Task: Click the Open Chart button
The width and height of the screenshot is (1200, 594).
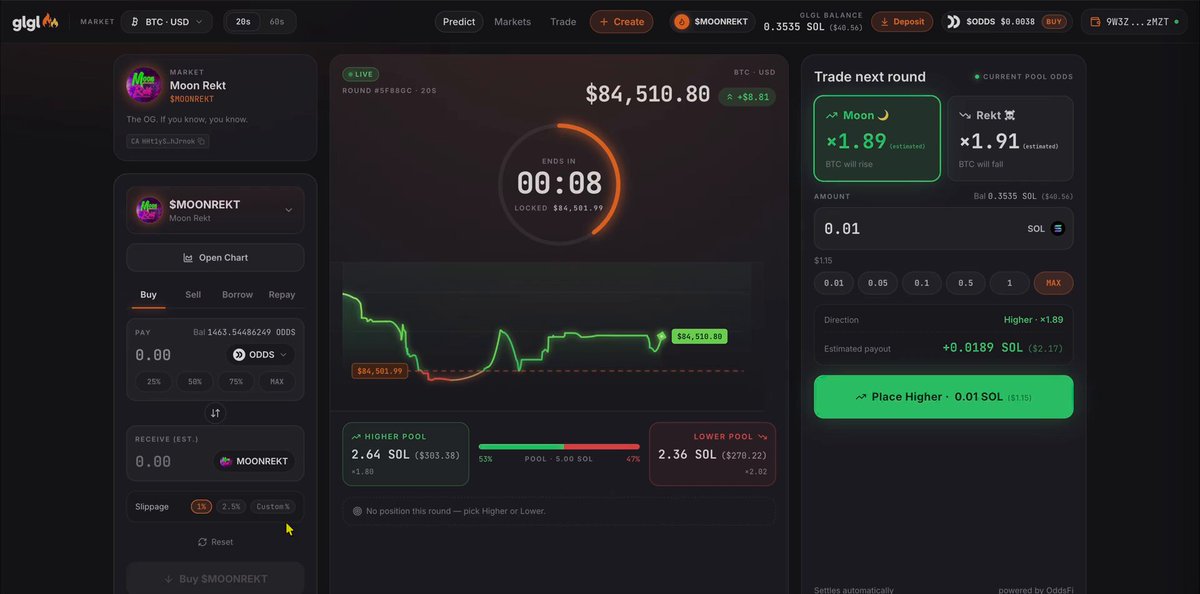Action: tap(215, 257)
